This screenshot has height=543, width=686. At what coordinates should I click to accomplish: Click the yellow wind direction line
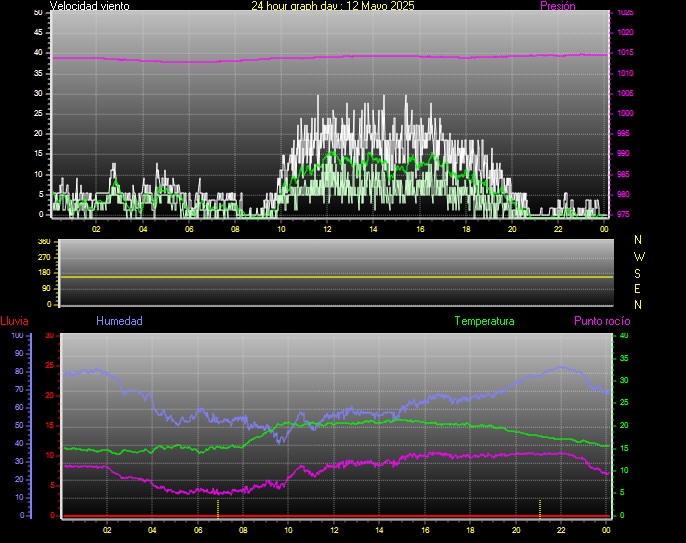tap(336, 277)
